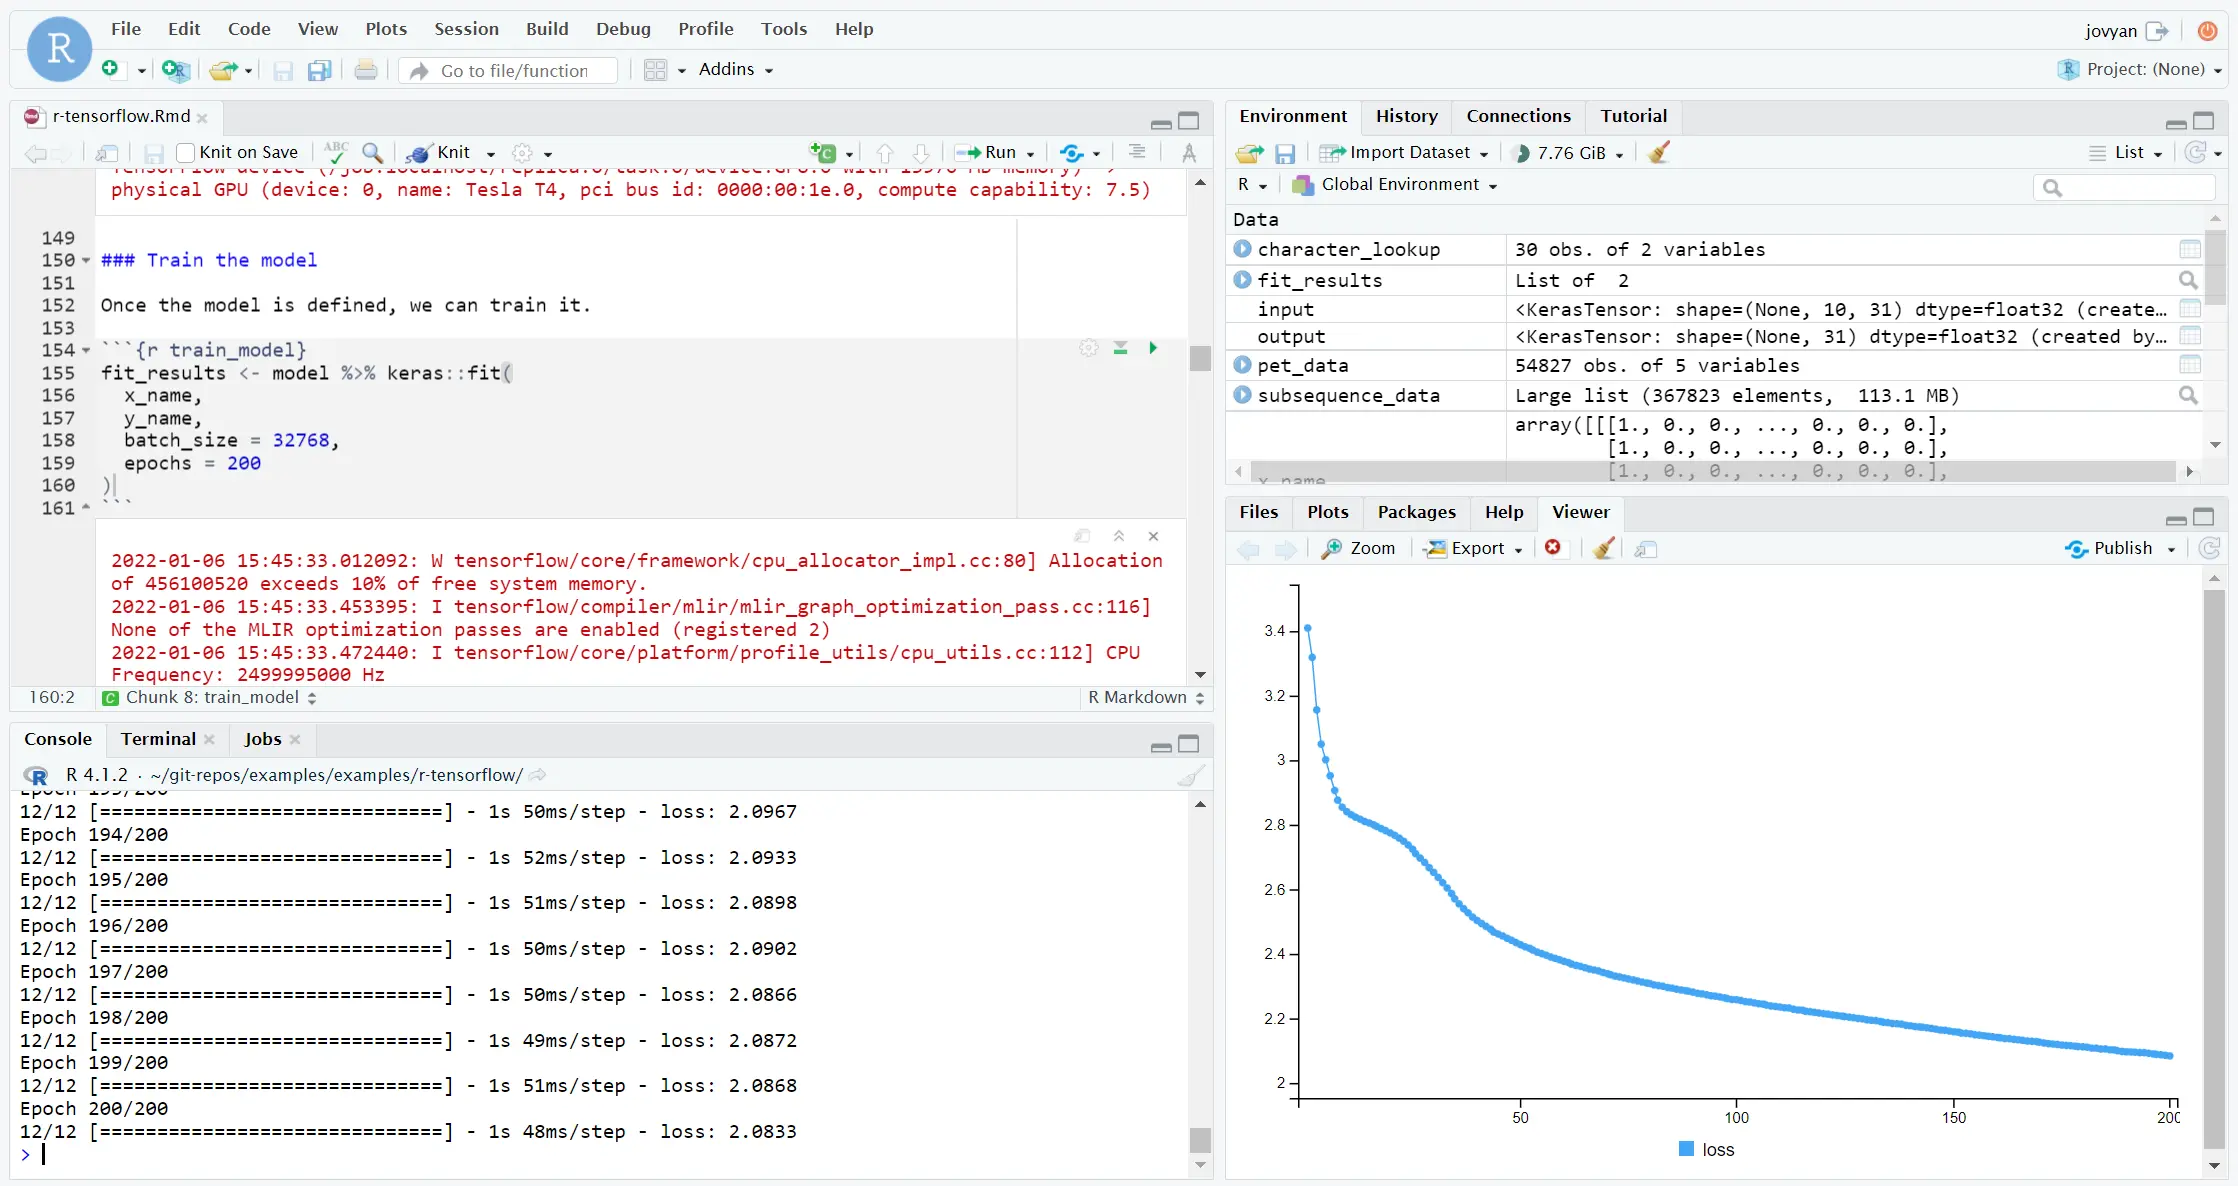Click the show document outline icon
The height and width of the screenshot is (1186, 2238).
pyautogui.click(x=1137, y=152)
